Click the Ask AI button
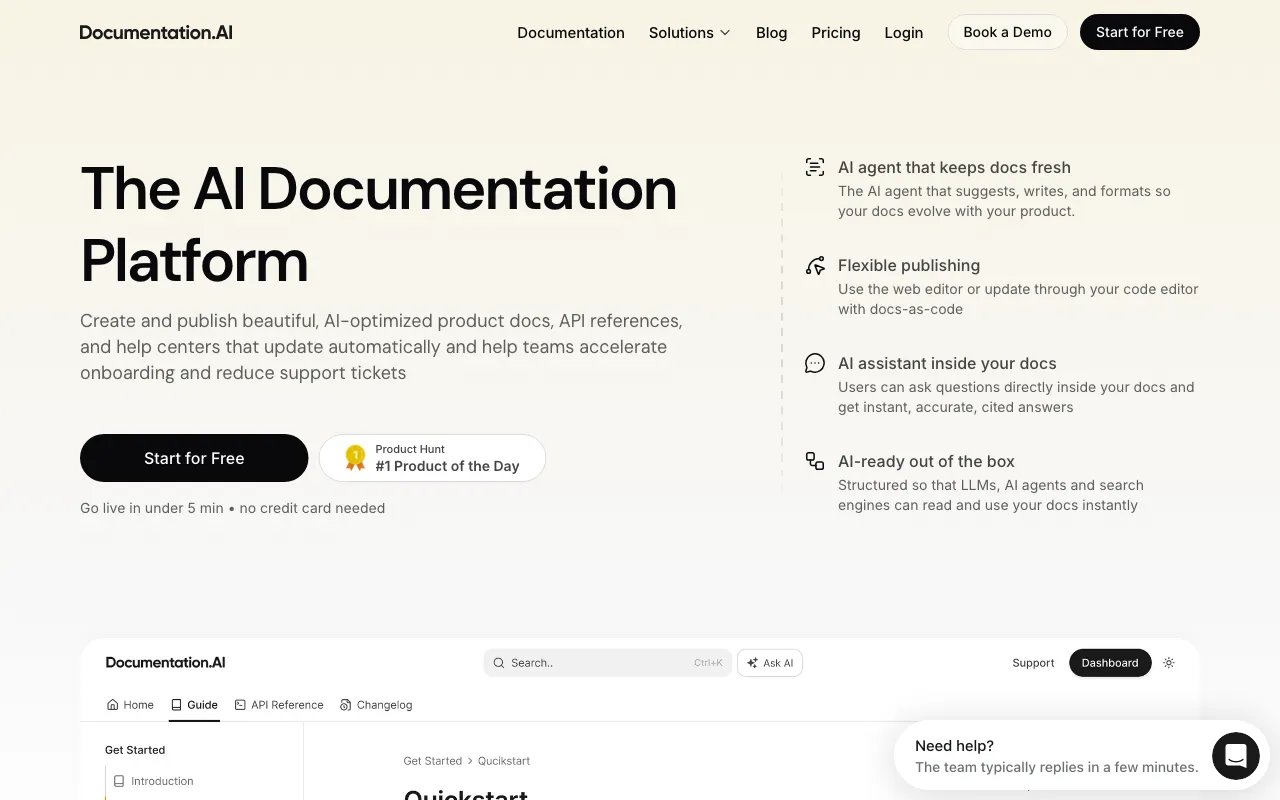 point(770,663)
